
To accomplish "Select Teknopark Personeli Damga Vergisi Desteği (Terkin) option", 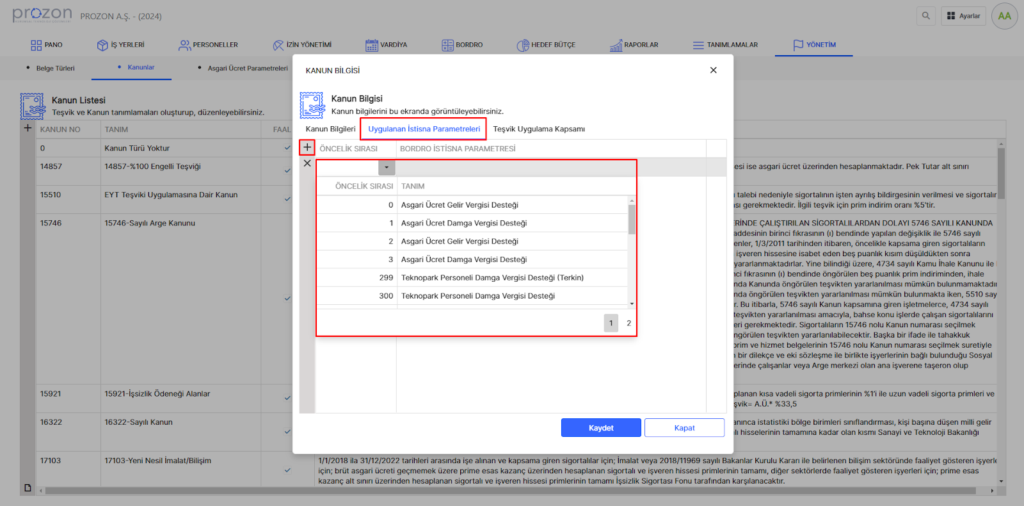I will pos(491,277).
